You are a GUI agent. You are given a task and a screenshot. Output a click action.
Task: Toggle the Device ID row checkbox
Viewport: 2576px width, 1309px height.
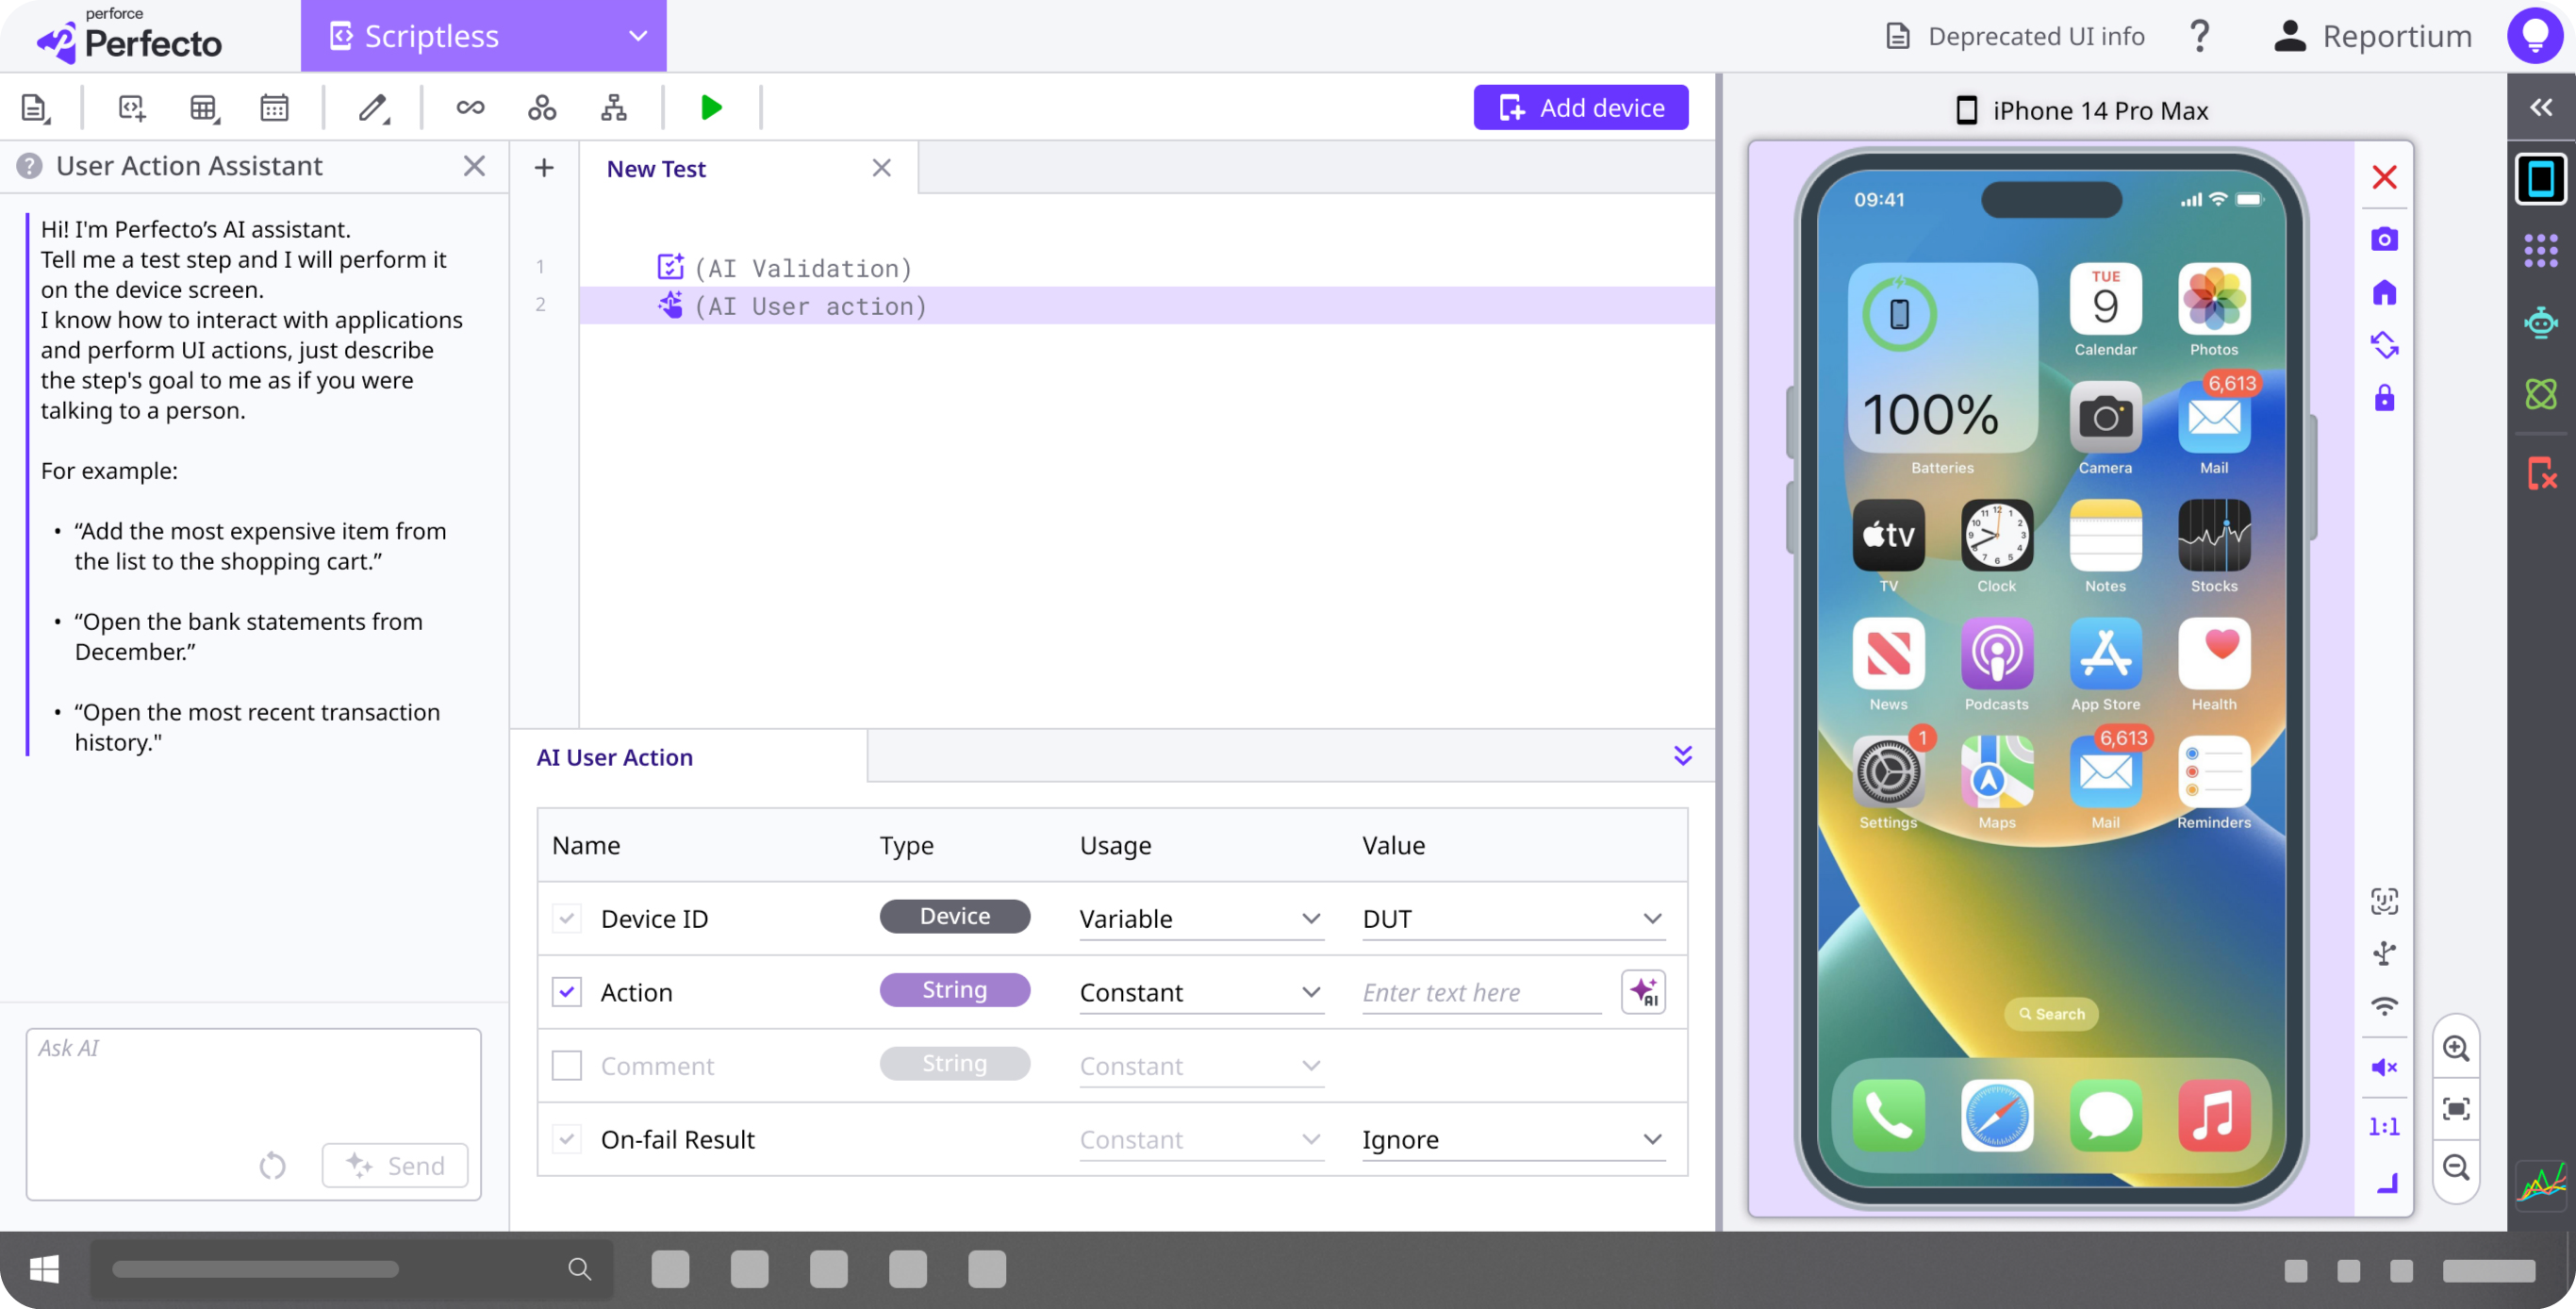tap(567, 918)
